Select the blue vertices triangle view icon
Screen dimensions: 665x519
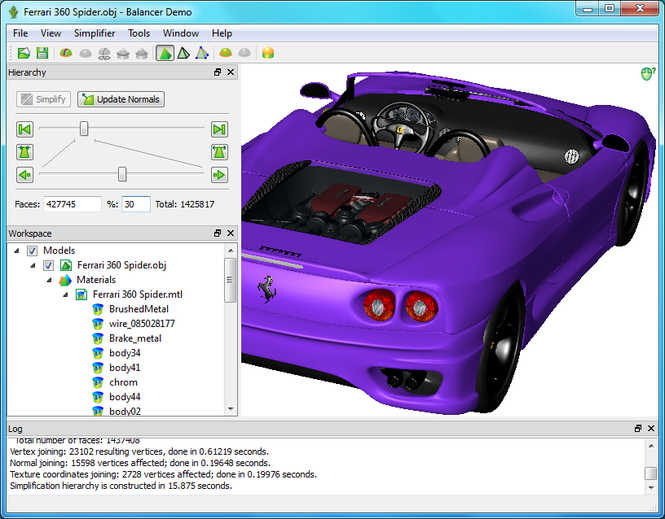202,53
